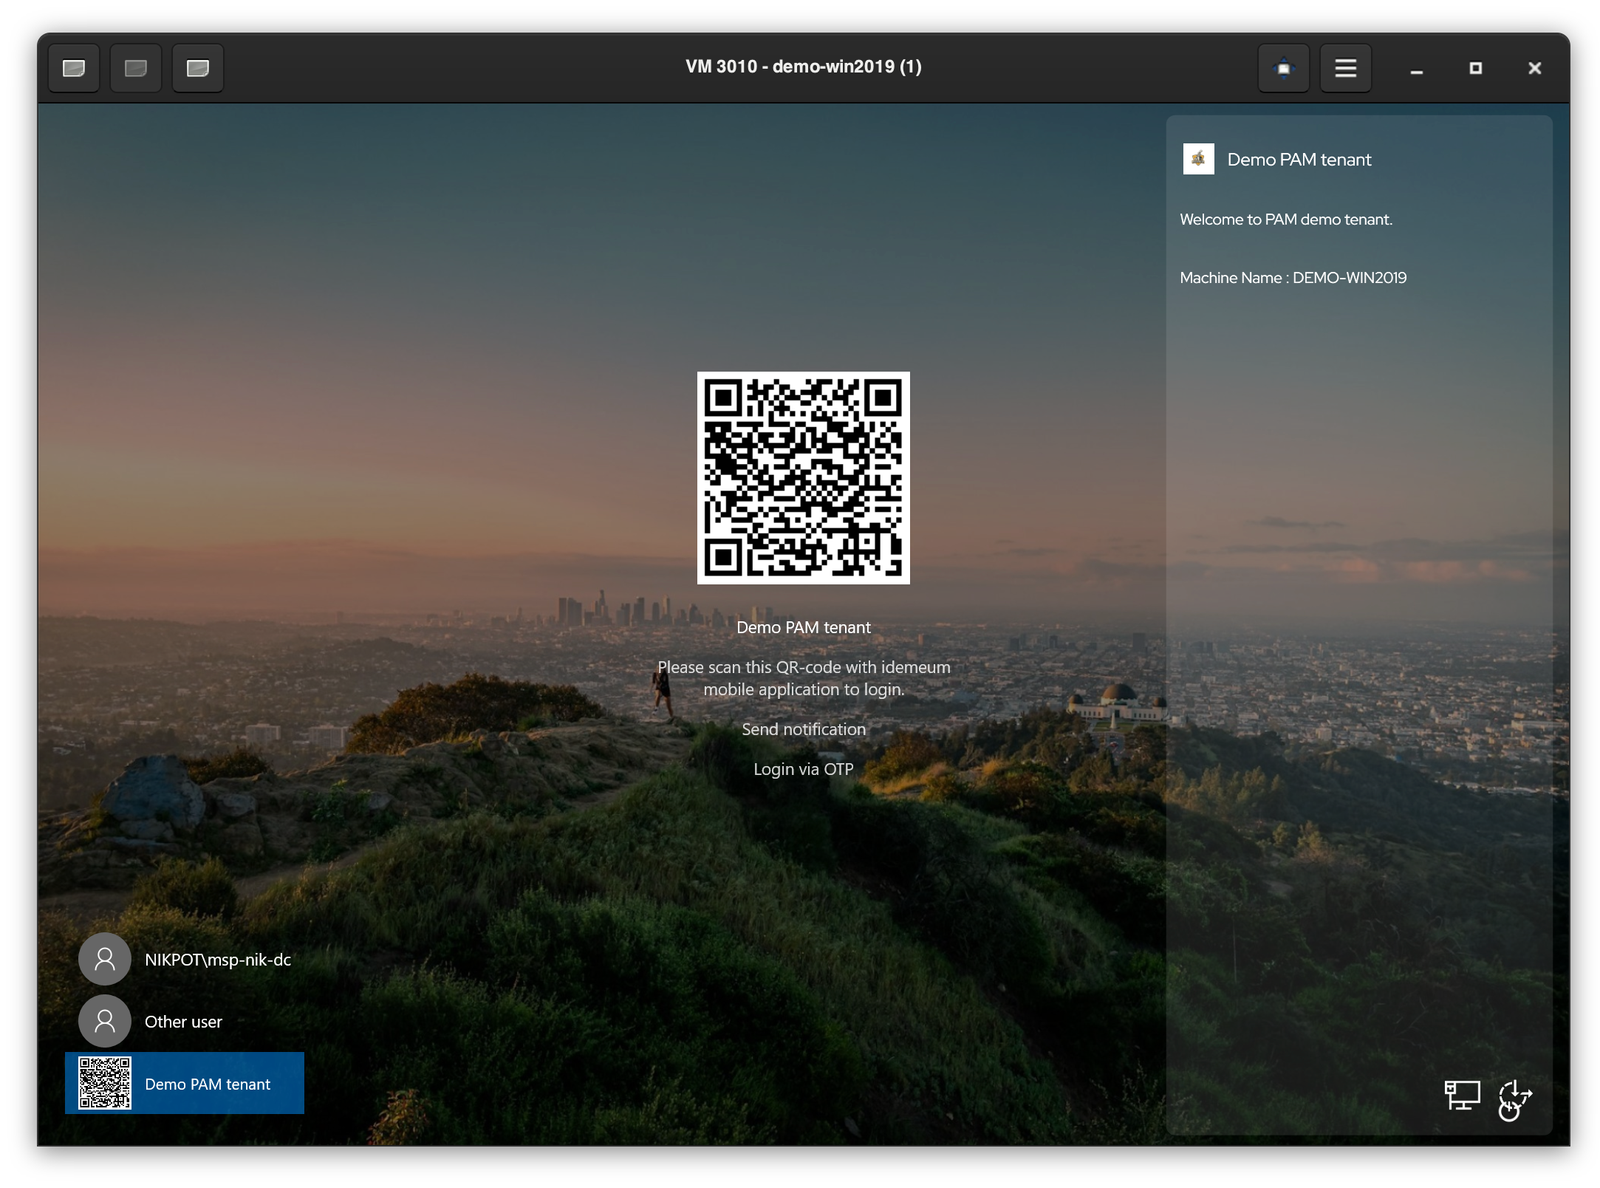Select the Other user avatar icon
The height and width of the screenshot is (1188, 1600).
click(105, 1021)
